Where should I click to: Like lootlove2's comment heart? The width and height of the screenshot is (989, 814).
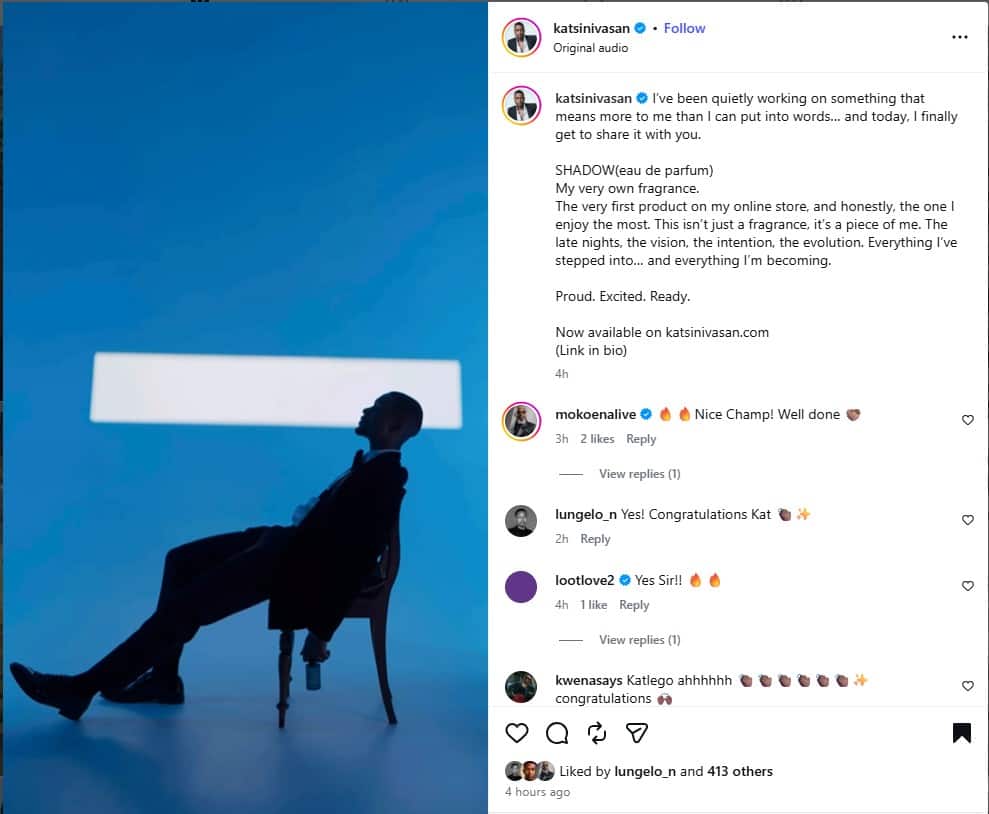click(967, 586)
